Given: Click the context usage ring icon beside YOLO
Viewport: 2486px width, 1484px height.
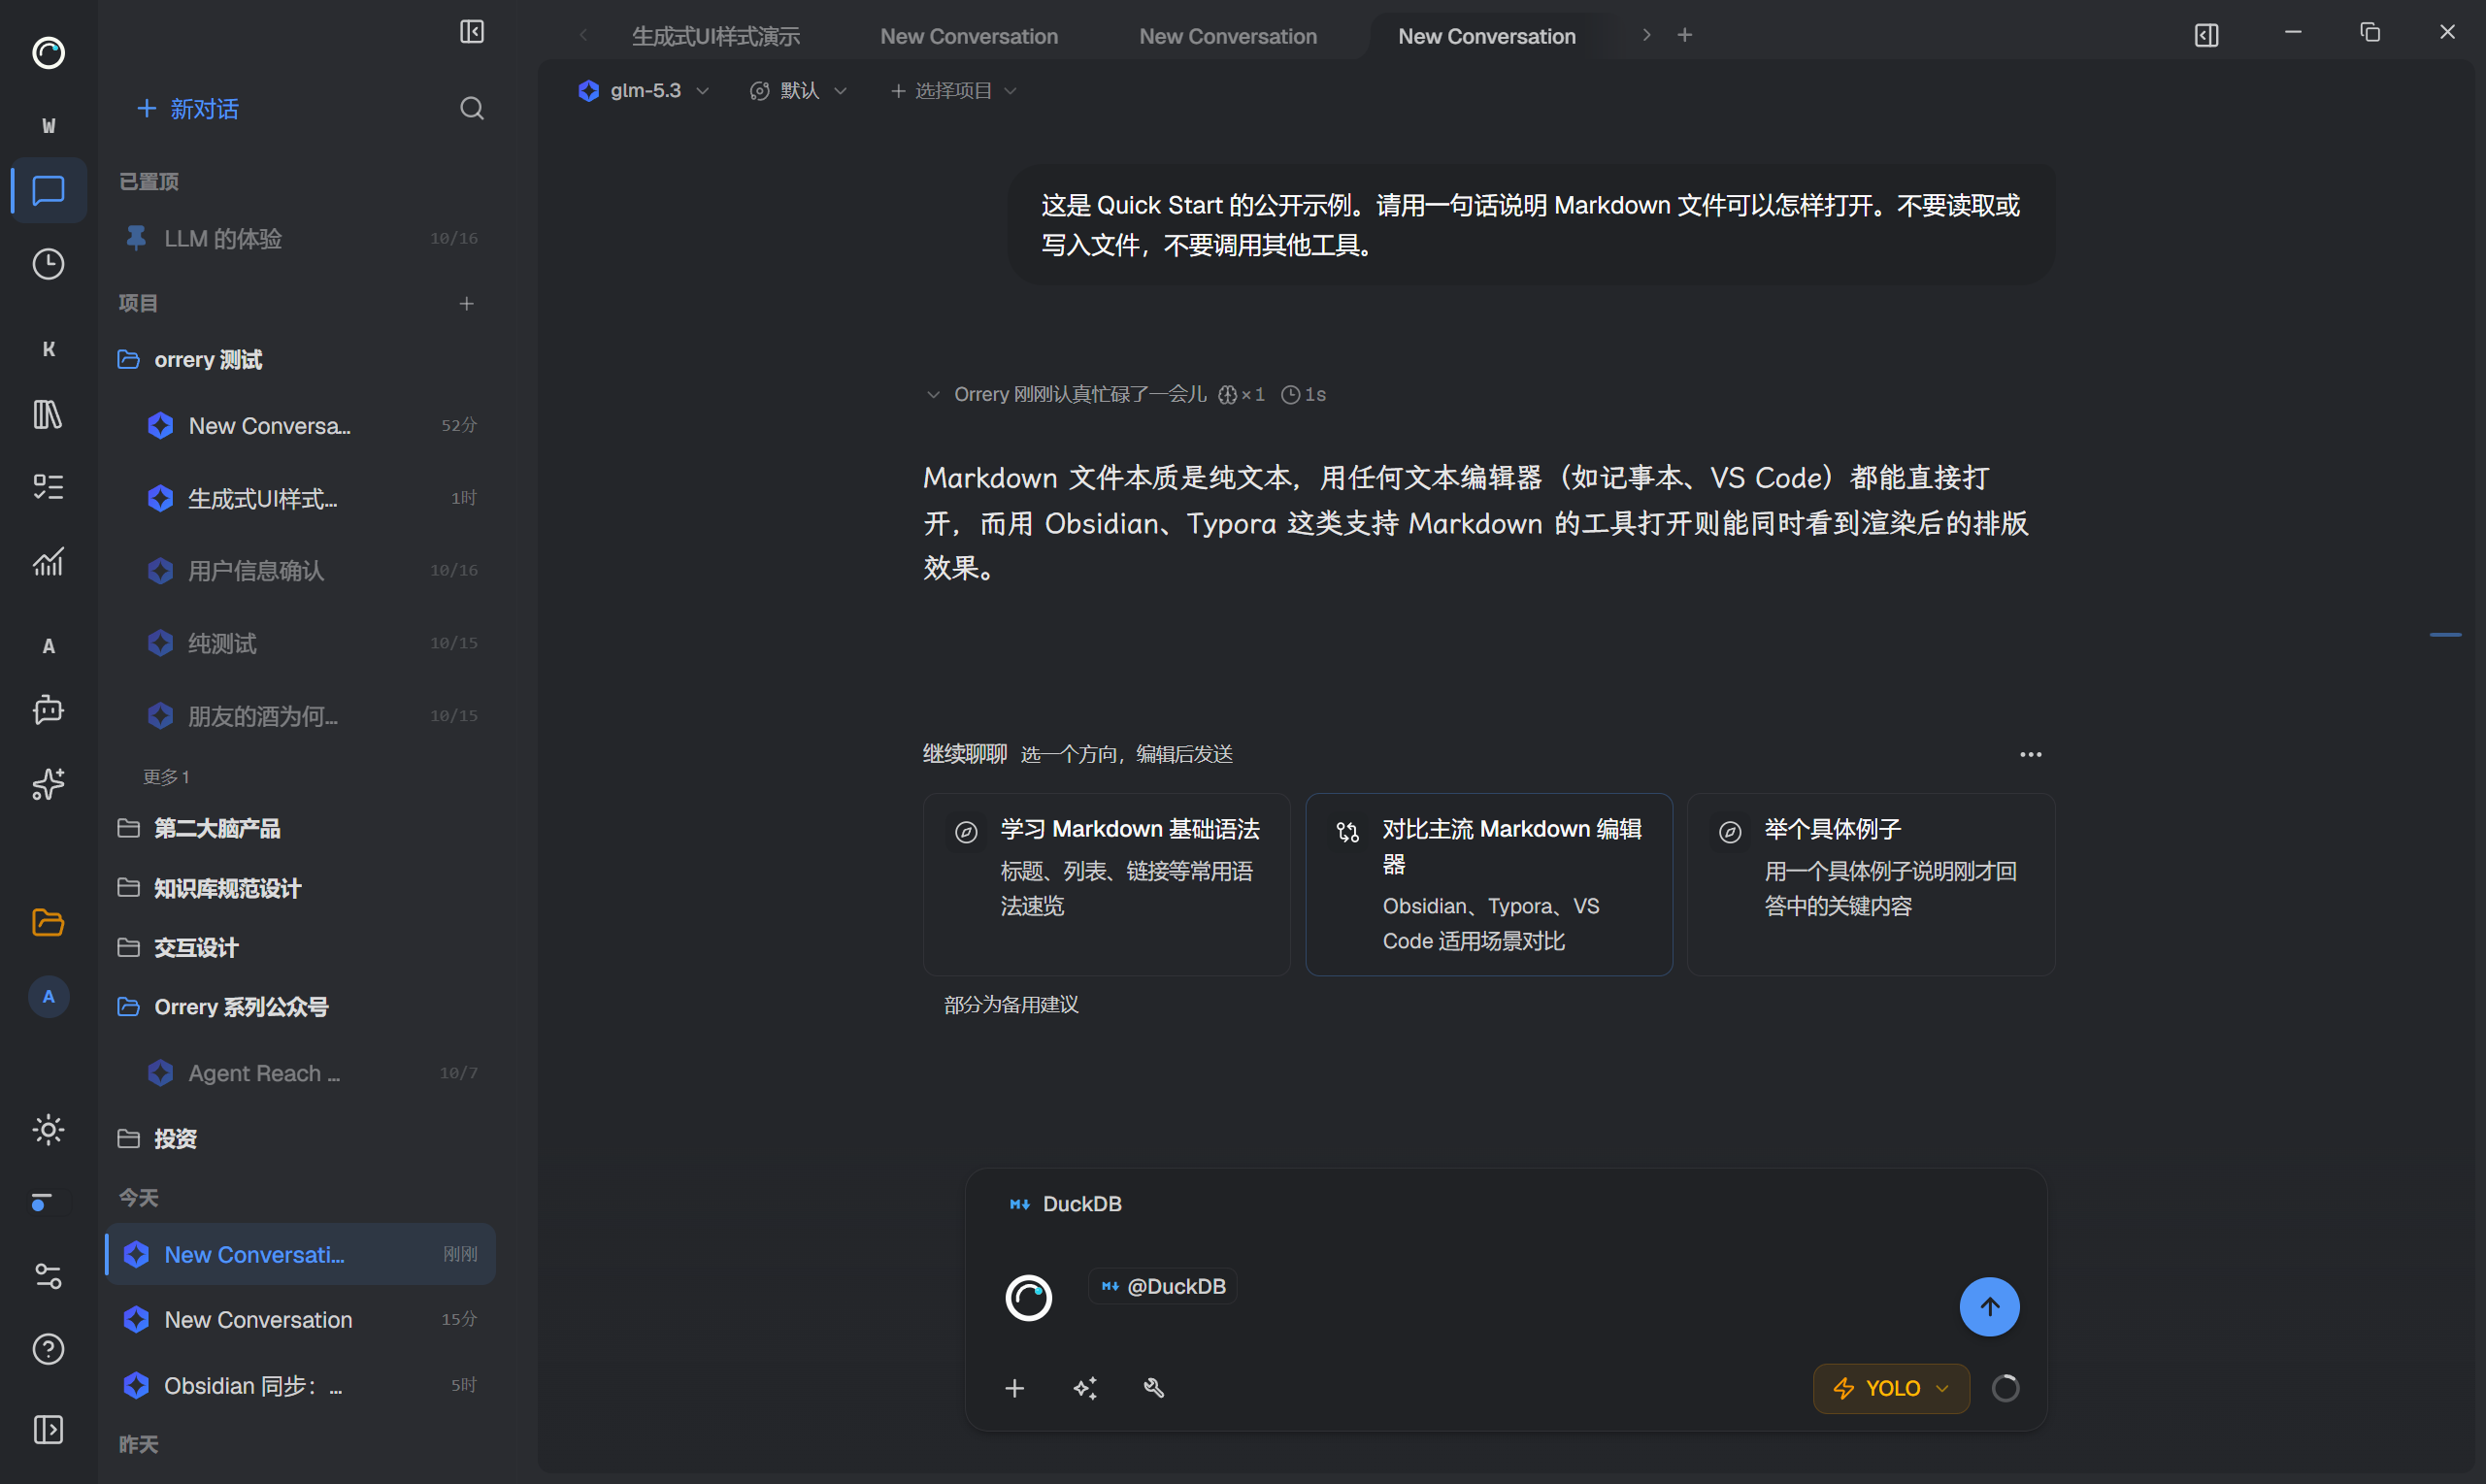Looking at the screenshot, I should [x=2006, y=1388].
